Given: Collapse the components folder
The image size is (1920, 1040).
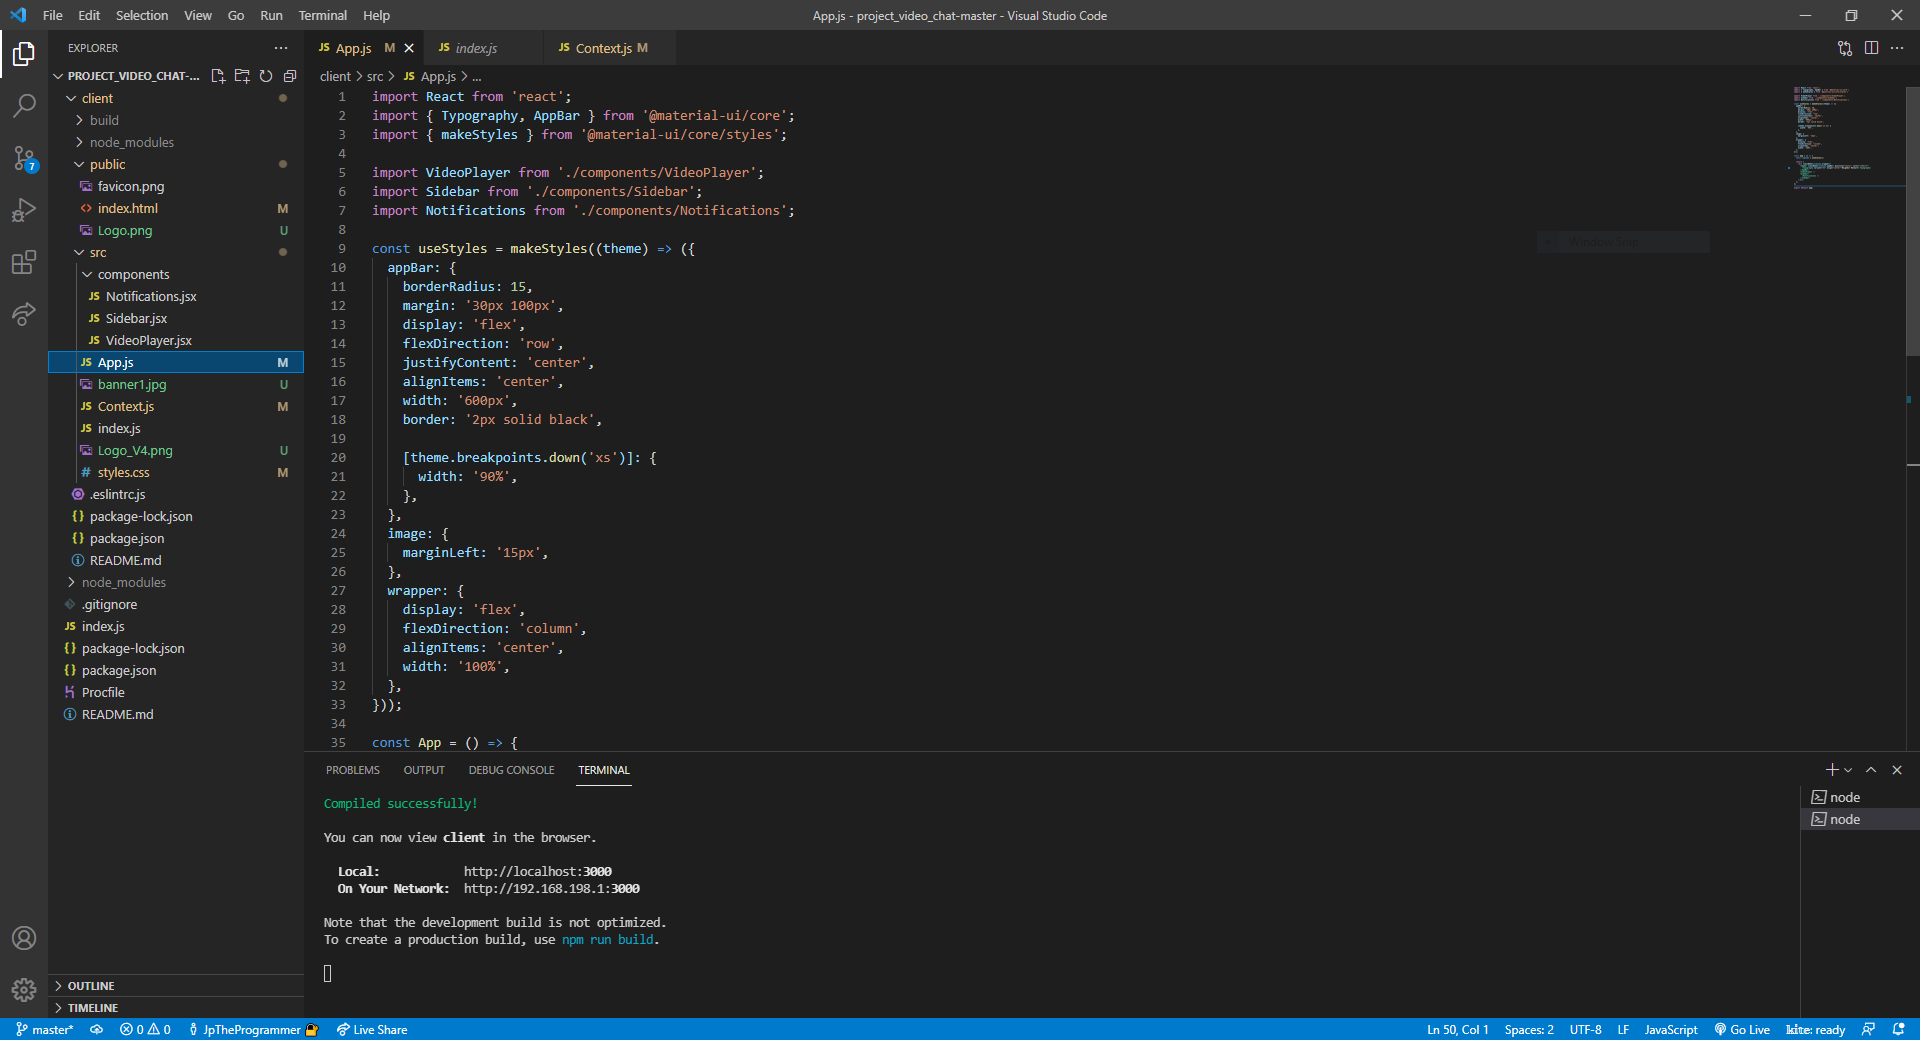Looking at the screenshot, I should tap(176, 274).
